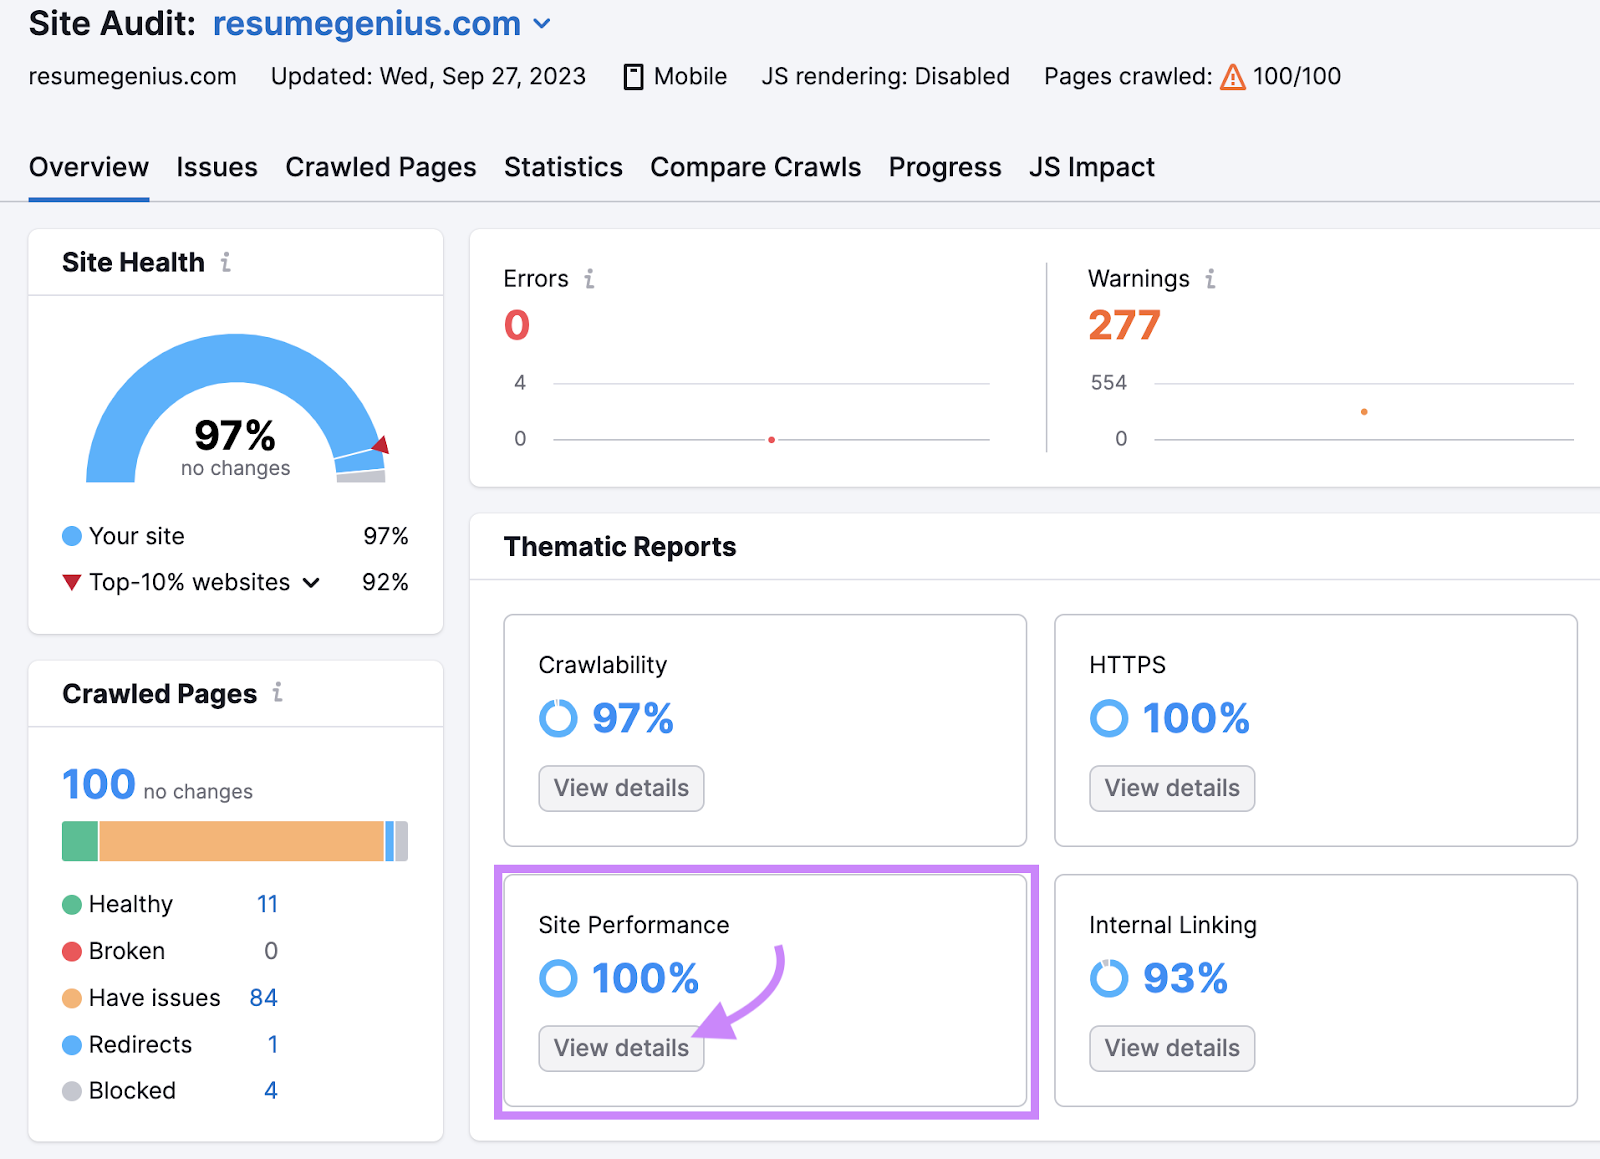The height and width of the screenshot is (1159, 1600).
Task: Open the Warnings info icon
Action: point(1211,279)
